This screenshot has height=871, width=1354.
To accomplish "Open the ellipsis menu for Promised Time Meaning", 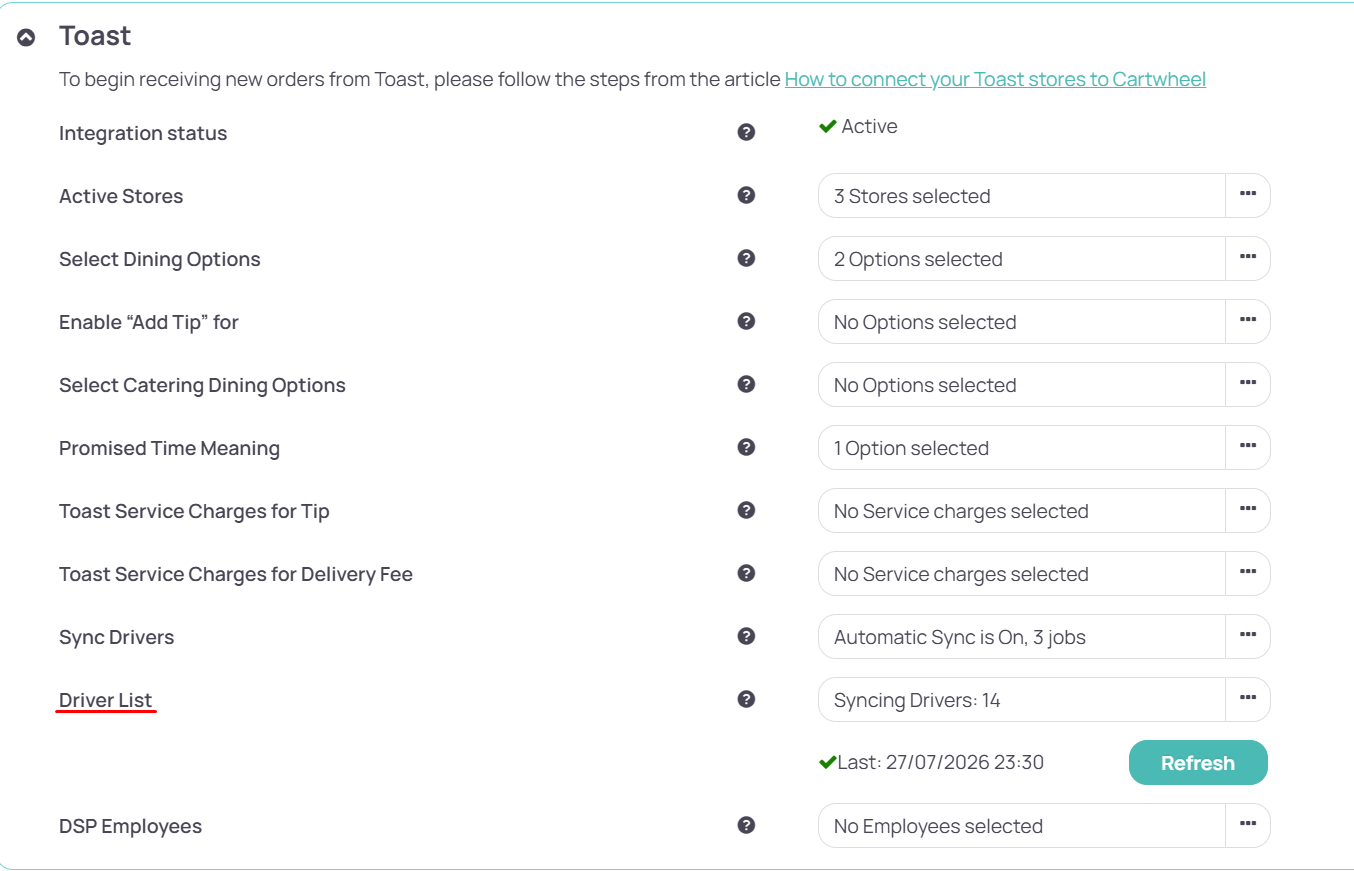I will point(1248,447).
